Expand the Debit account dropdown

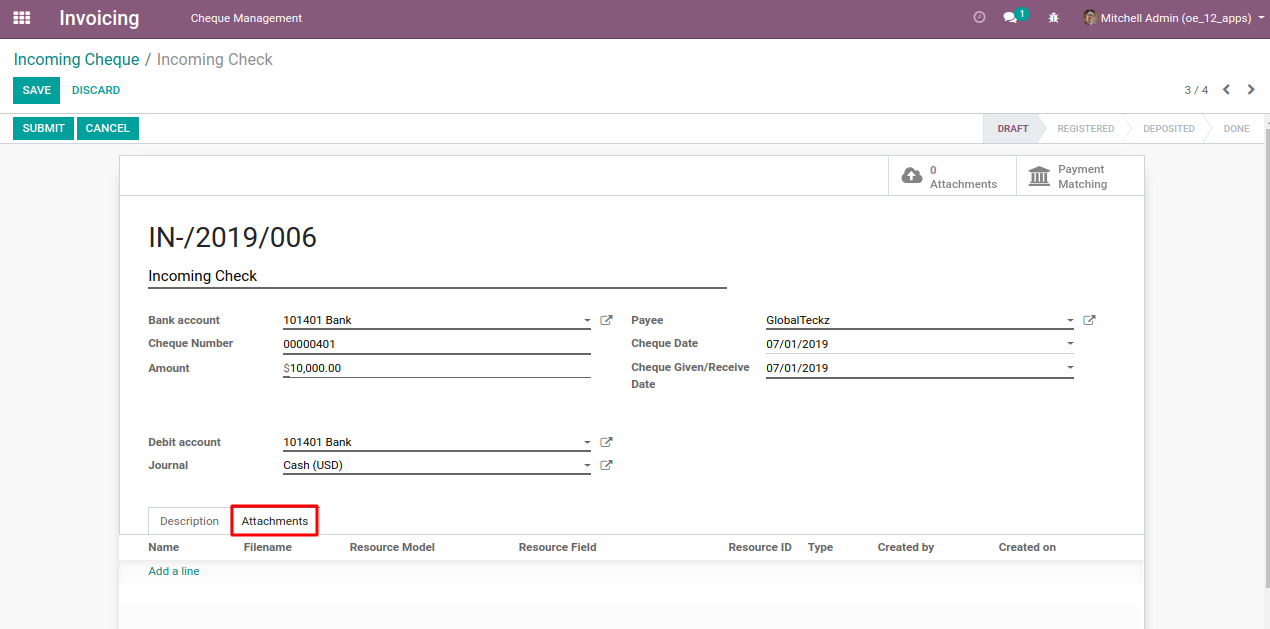click(x=587, y=442)
